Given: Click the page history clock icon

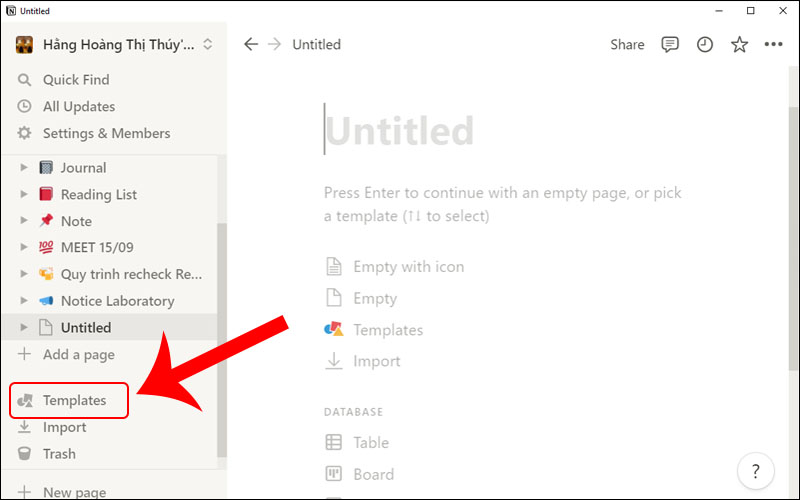Looking at the screenshot, I should click(x=705, y=44).
